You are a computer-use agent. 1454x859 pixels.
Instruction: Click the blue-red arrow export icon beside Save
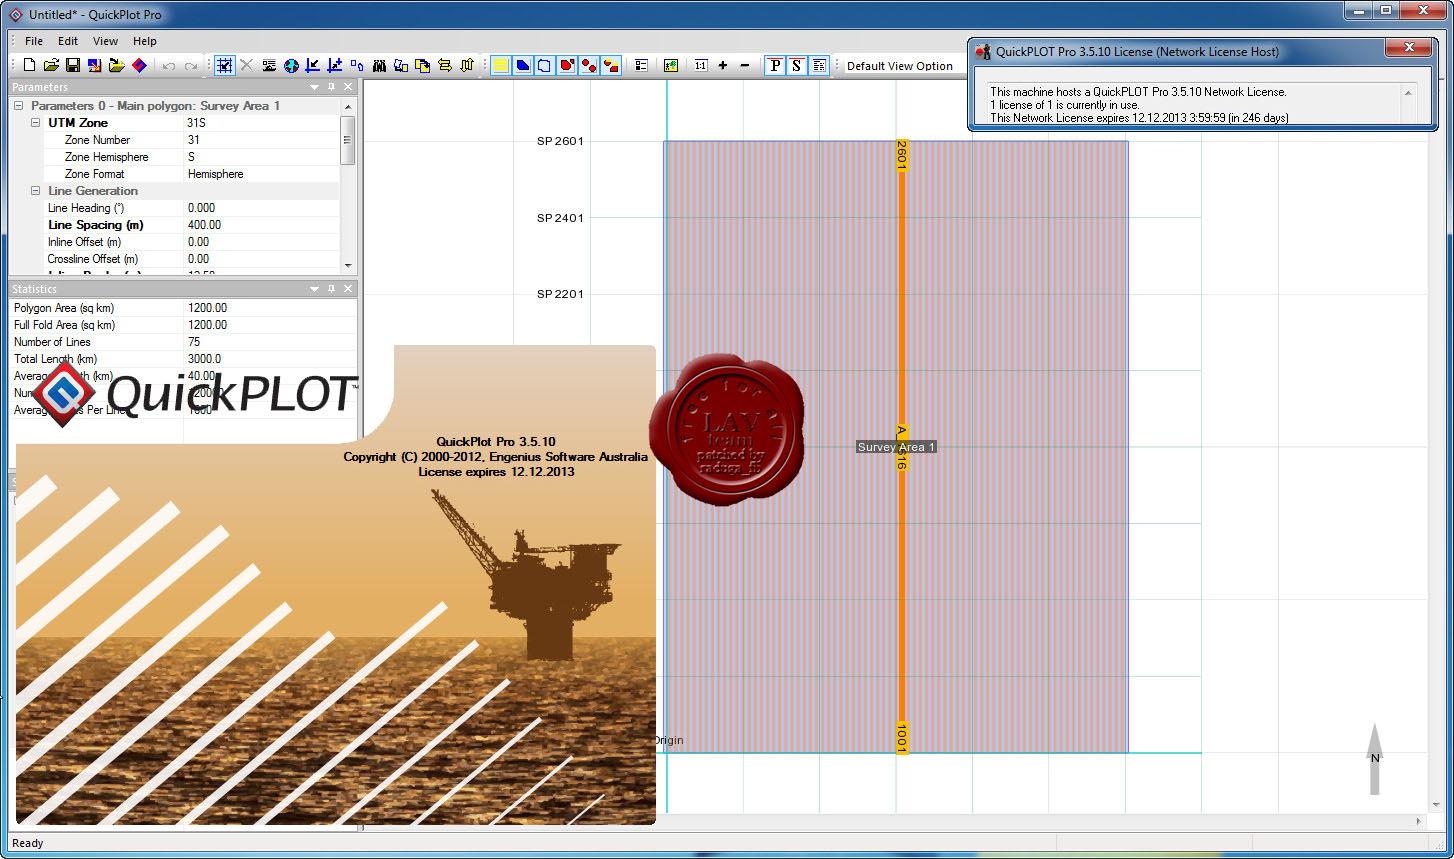(x=95, y=65)
